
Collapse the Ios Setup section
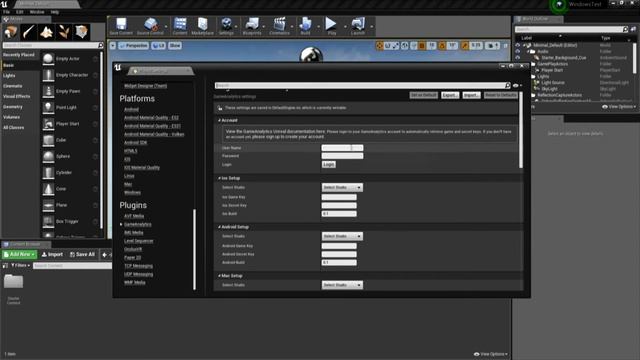click(x=219, y=178)
